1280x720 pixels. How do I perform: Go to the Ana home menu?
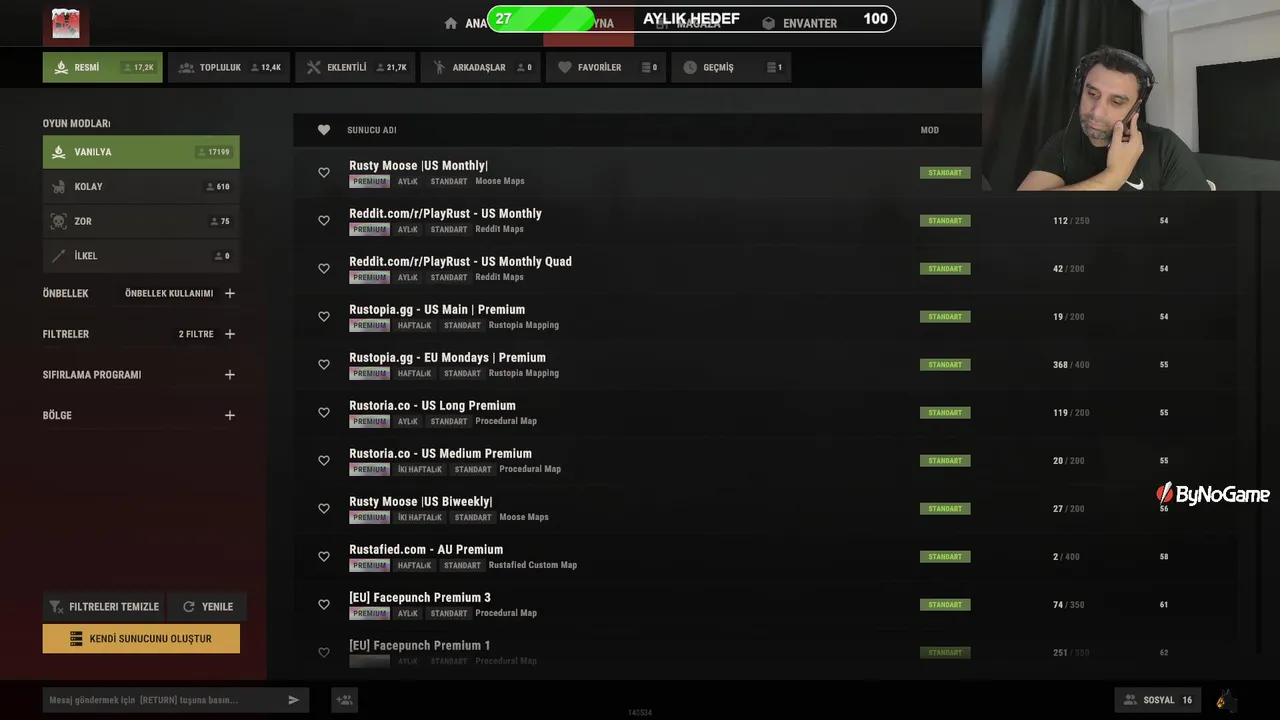(465, 23)
